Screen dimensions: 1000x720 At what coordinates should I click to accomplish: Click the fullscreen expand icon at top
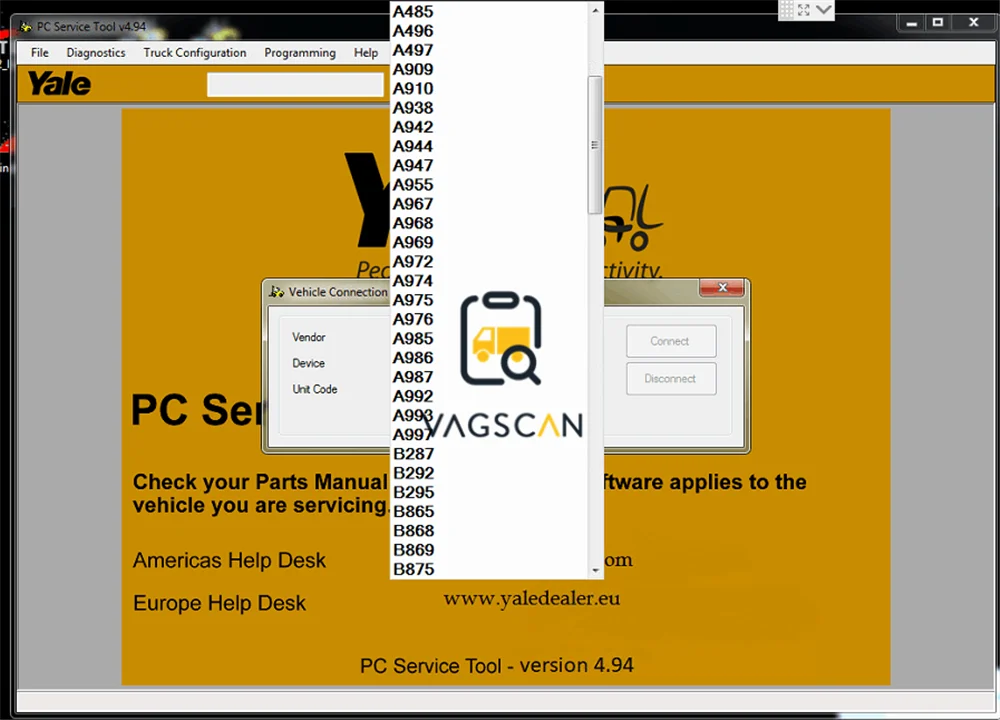804,10
